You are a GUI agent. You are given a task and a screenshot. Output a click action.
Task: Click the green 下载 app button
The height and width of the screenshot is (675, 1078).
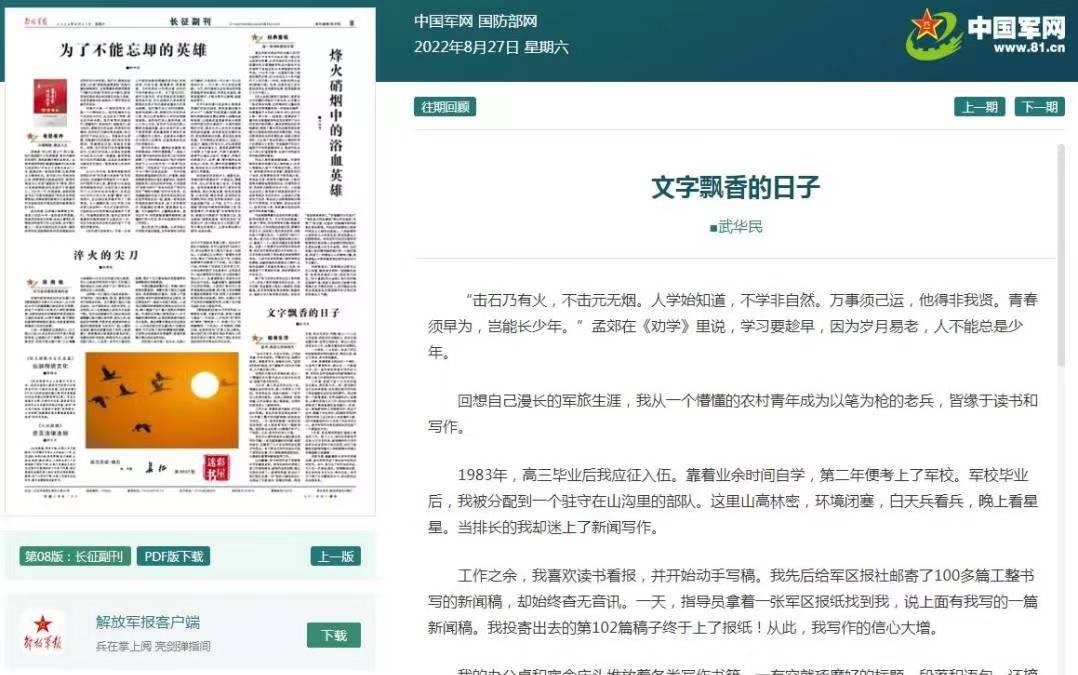click(x=333, y=635)
